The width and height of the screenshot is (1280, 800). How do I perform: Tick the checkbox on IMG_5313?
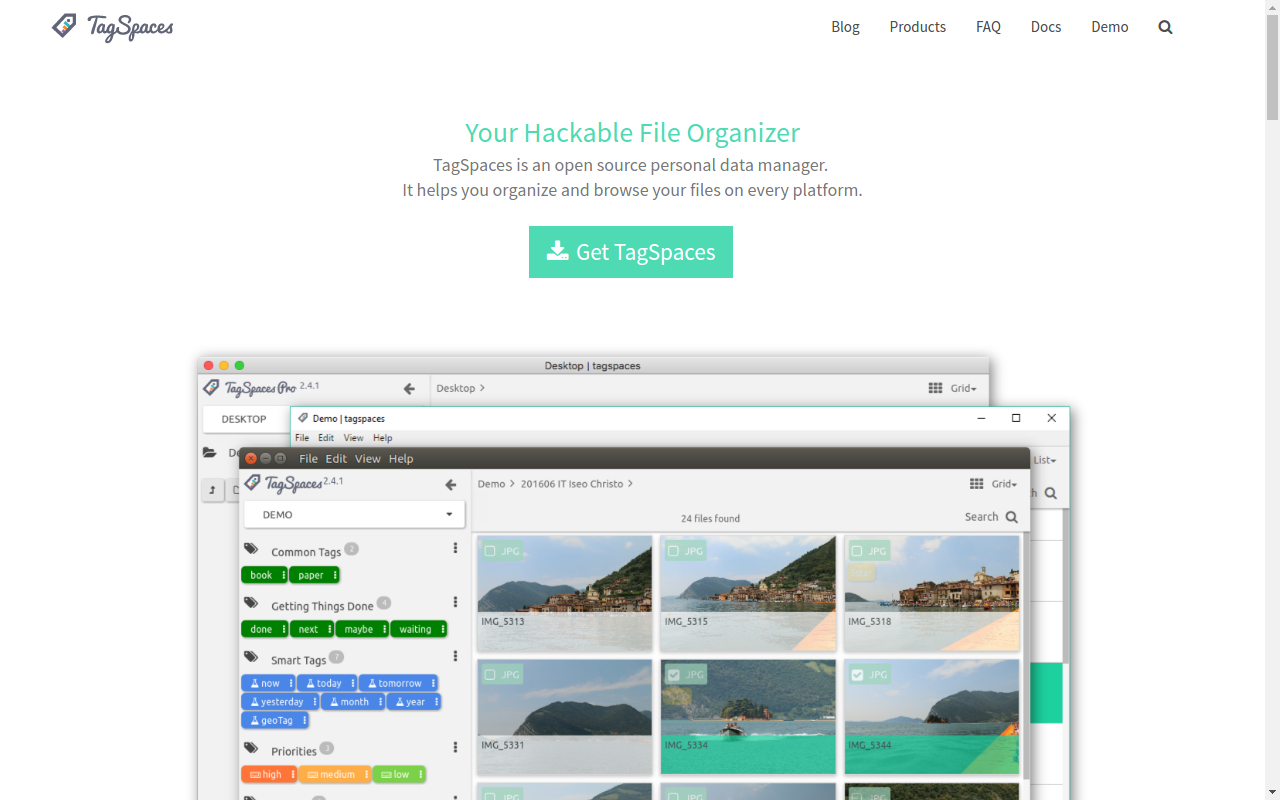(x=489, y=551)
